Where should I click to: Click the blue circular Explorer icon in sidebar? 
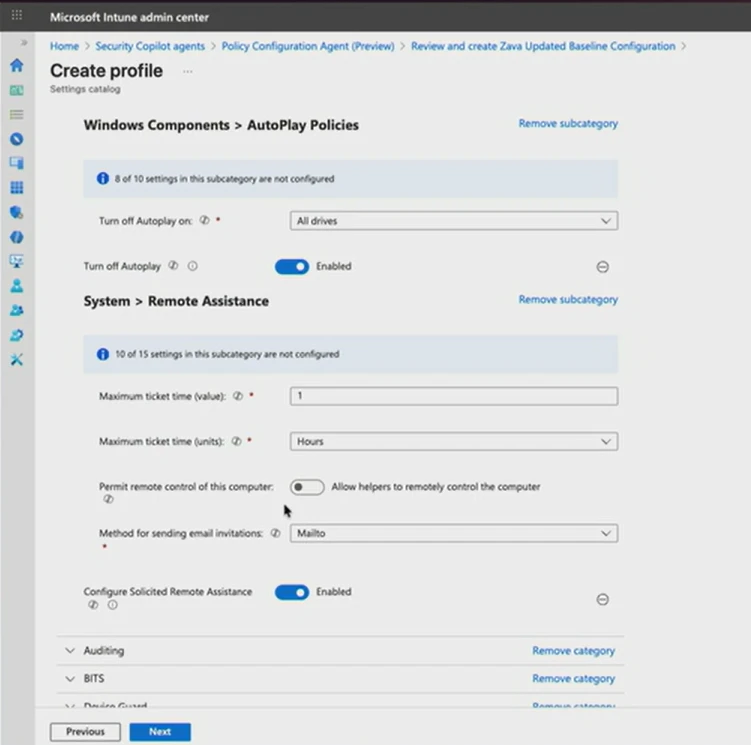click(17, 139)
